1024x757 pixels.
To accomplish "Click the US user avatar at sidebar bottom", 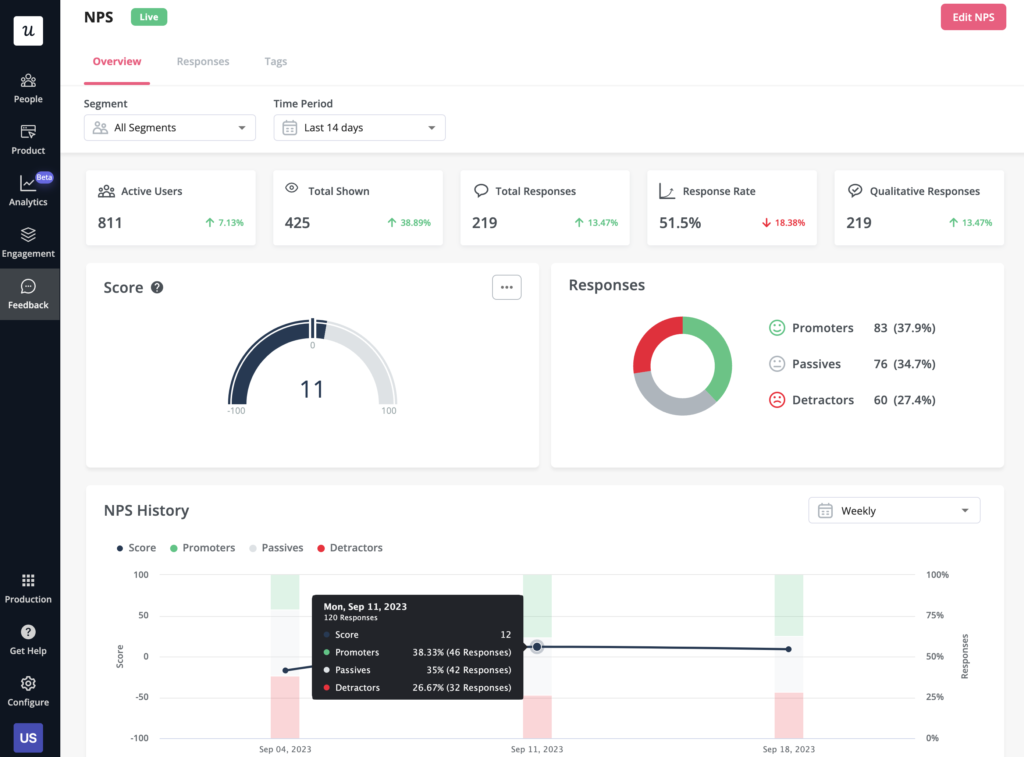I will tap(28, 737).
